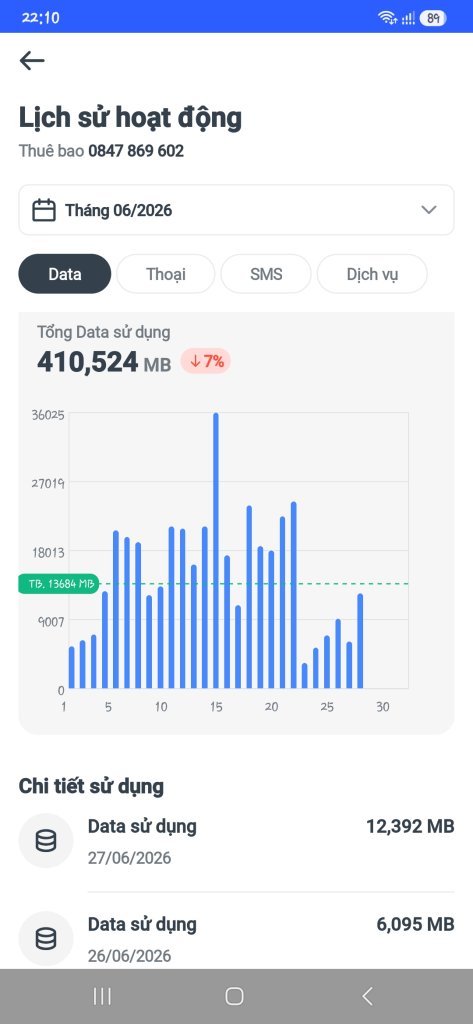473x1024 pixels.
Task: Select the Data tab
Action: click(x=65, y=274)
